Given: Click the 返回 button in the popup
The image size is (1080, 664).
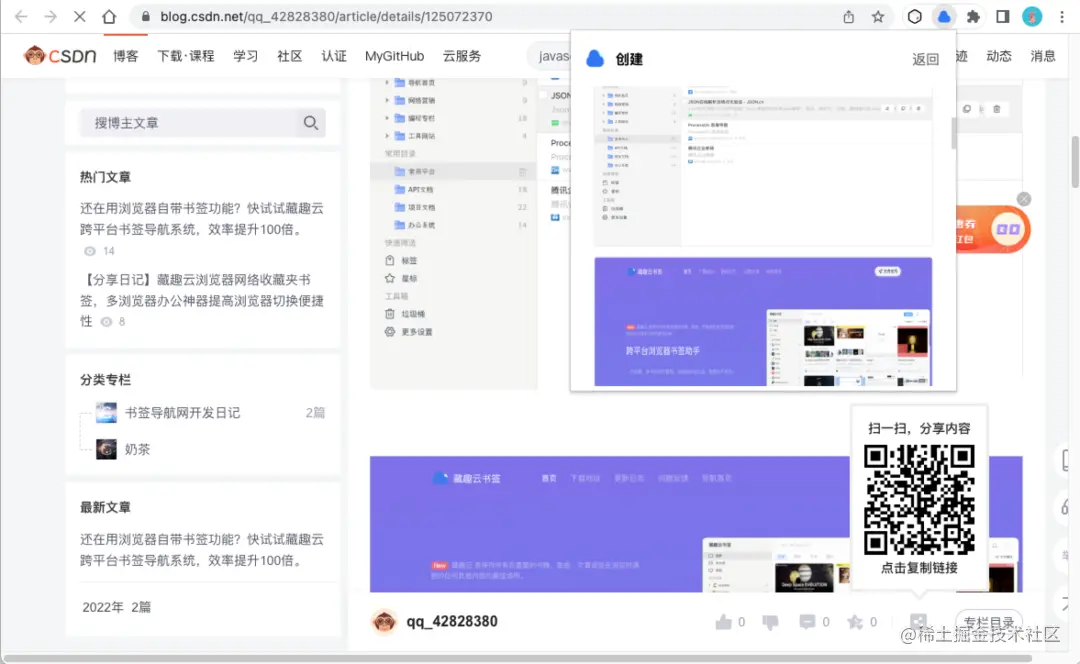Looking at the screenshot, I should pyautogui.click(x=924, y=59).
